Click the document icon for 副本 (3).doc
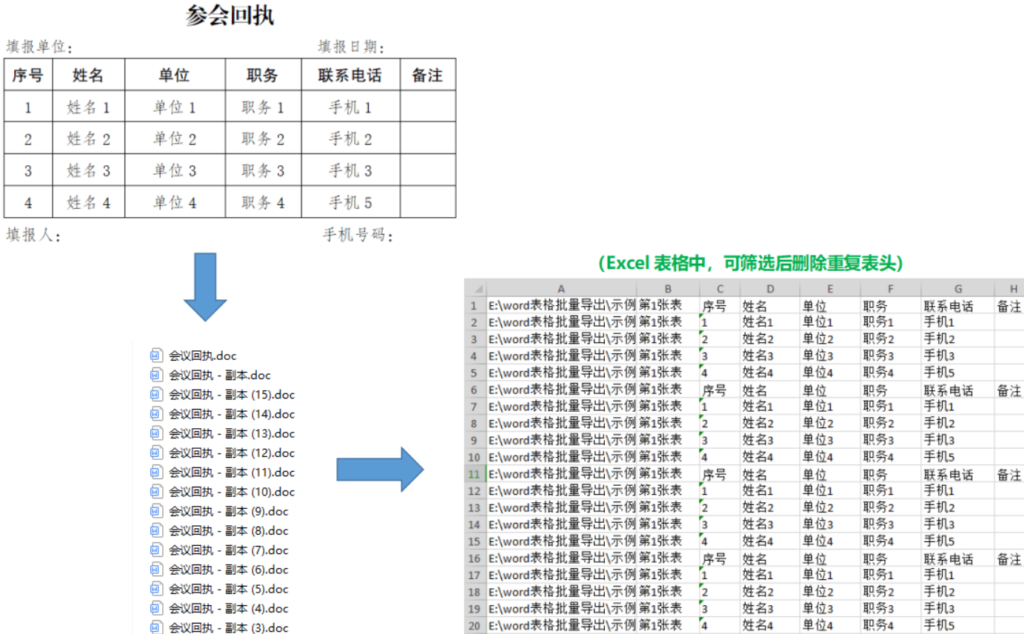This screenshot has height=634, width=1024. [156, 627]
